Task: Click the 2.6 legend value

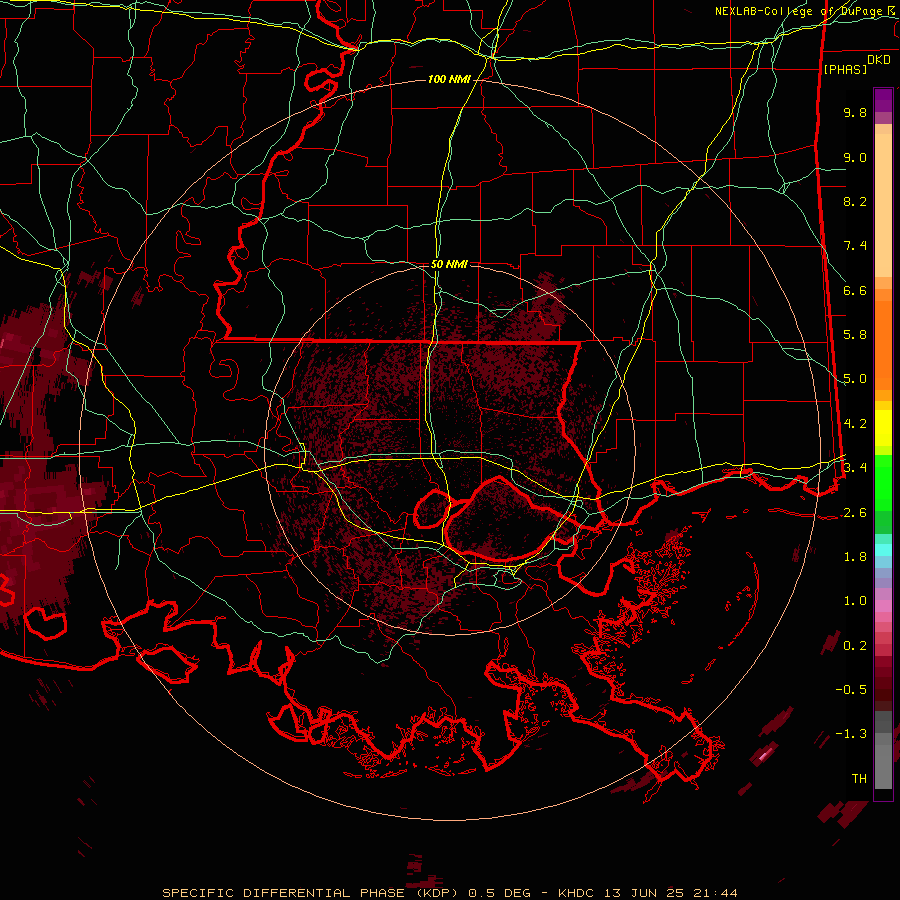Action: [x=855, y=513]
